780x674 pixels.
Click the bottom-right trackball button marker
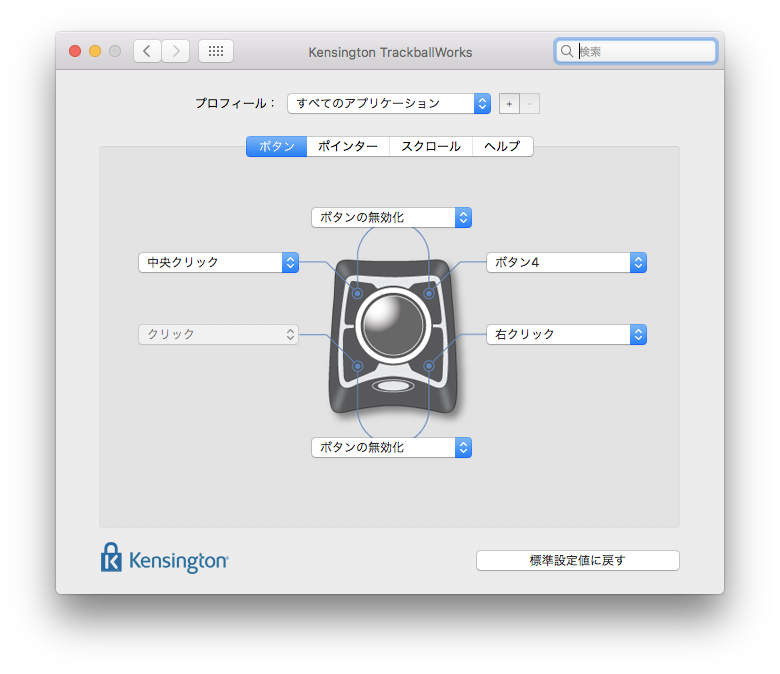pos(429,366)
